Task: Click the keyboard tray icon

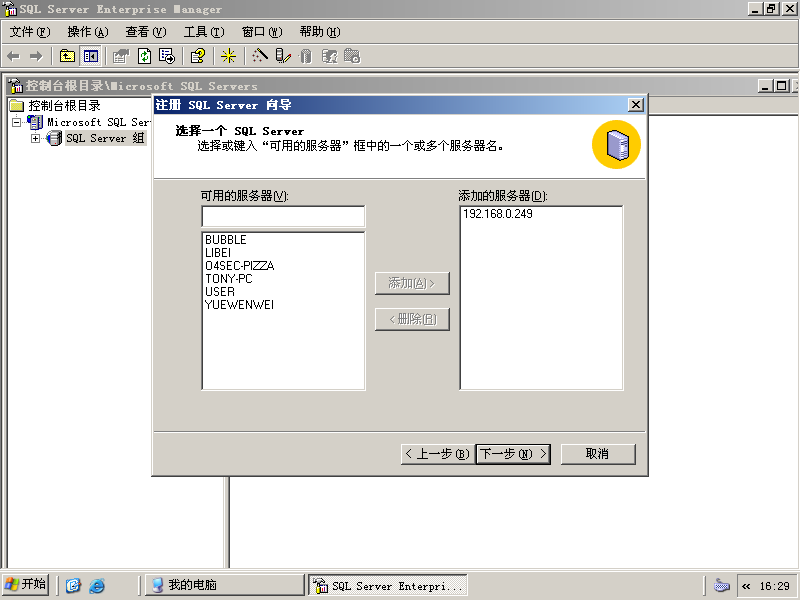Action: coord(721,585)
